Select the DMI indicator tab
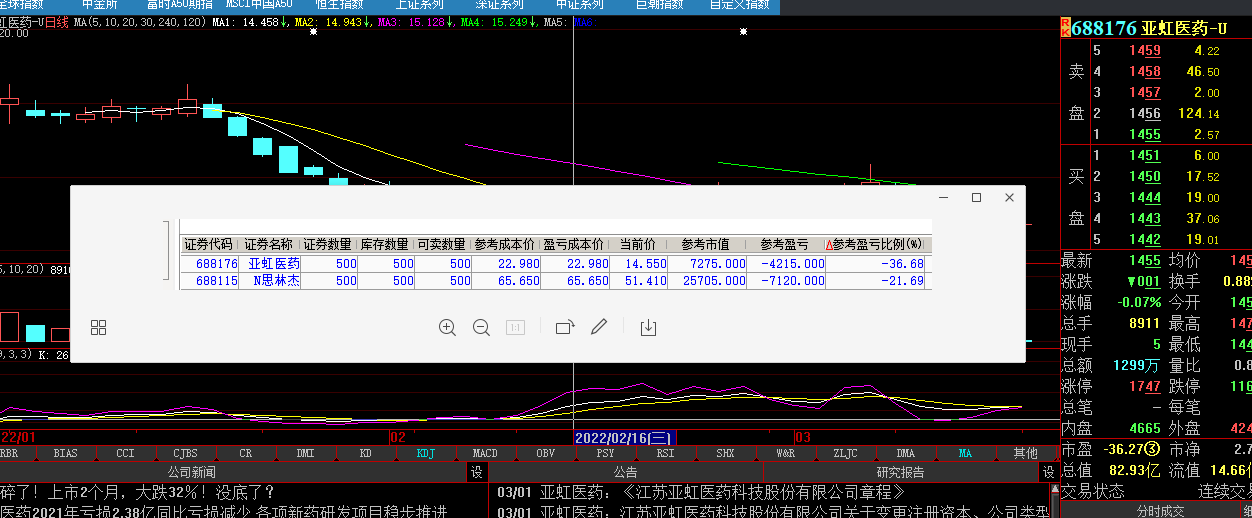This screenshot has height=518, width=1252. (305, 453)
